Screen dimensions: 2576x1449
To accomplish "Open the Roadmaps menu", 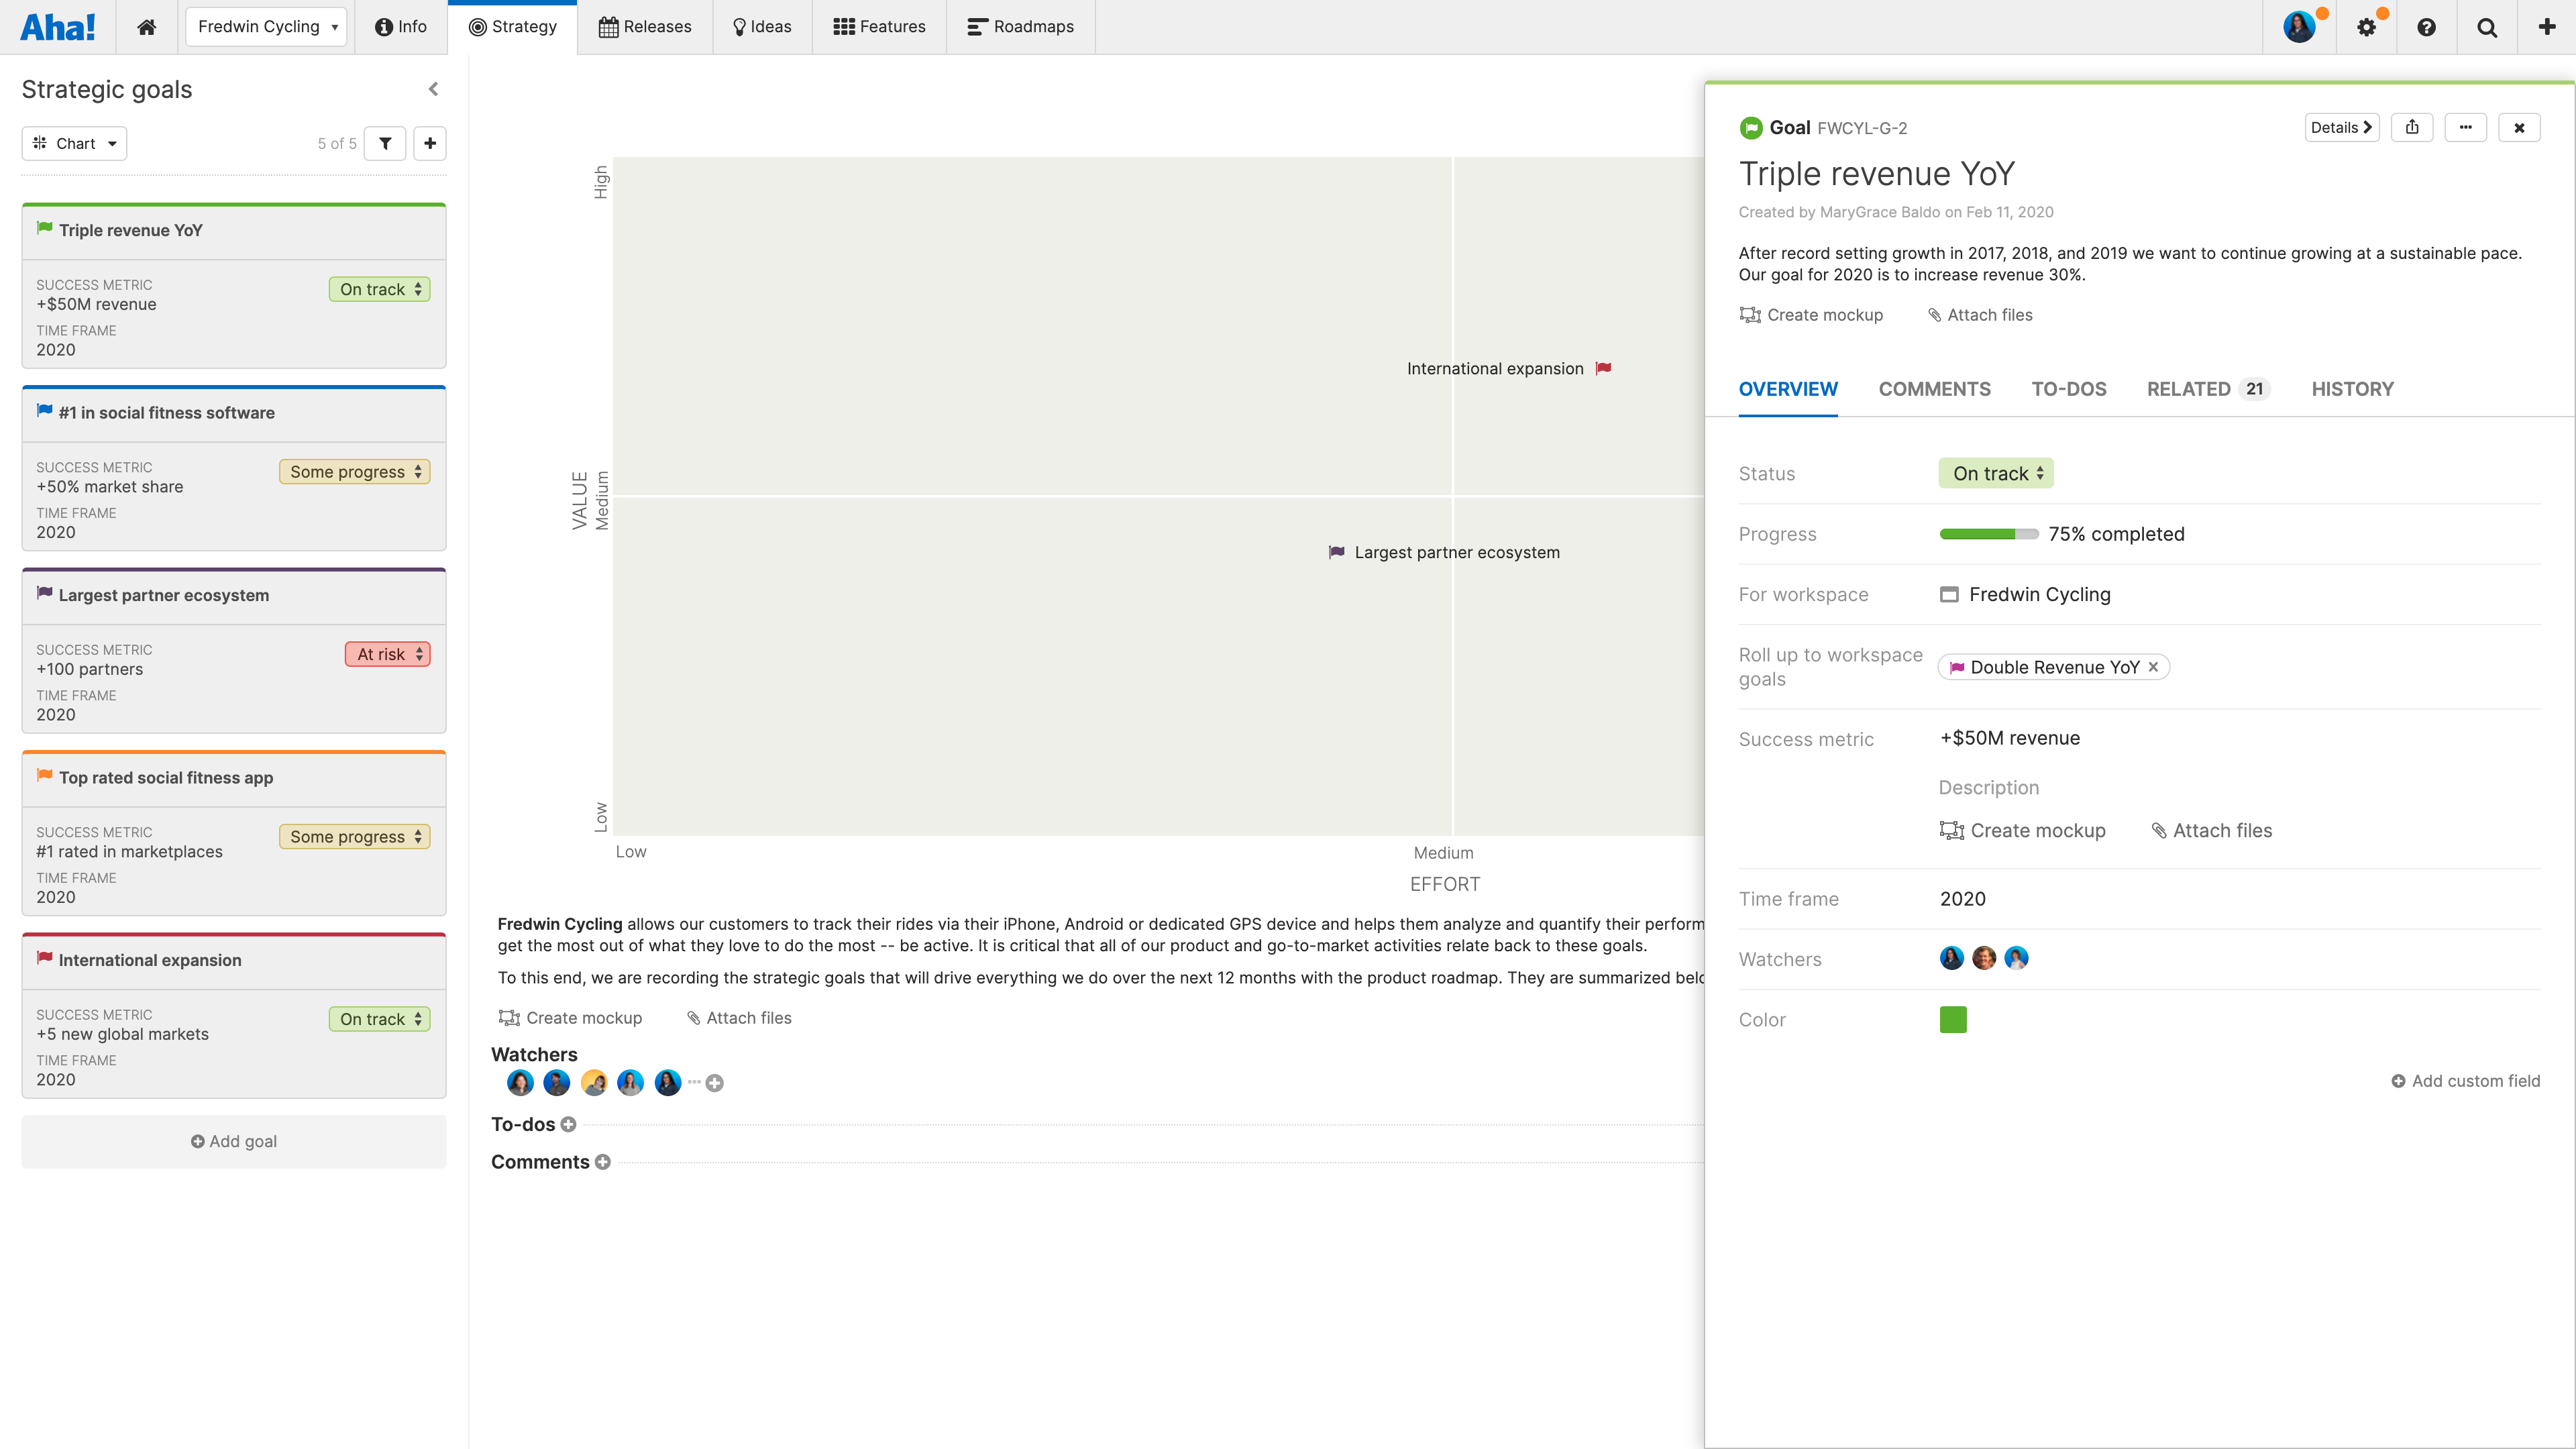I will tap(1020, 27).
